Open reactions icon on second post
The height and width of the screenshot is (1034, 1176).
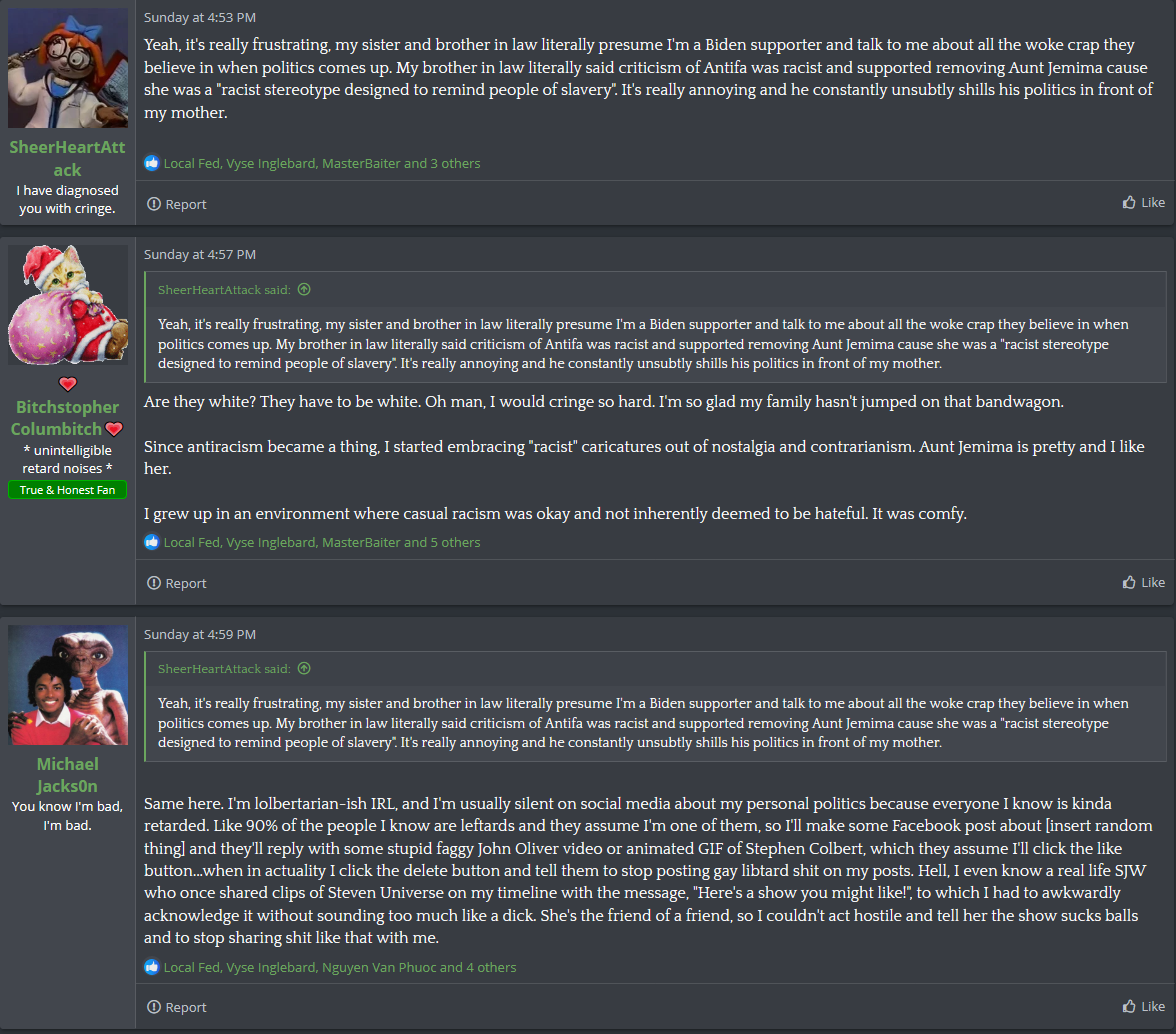[x=152, y=541]
